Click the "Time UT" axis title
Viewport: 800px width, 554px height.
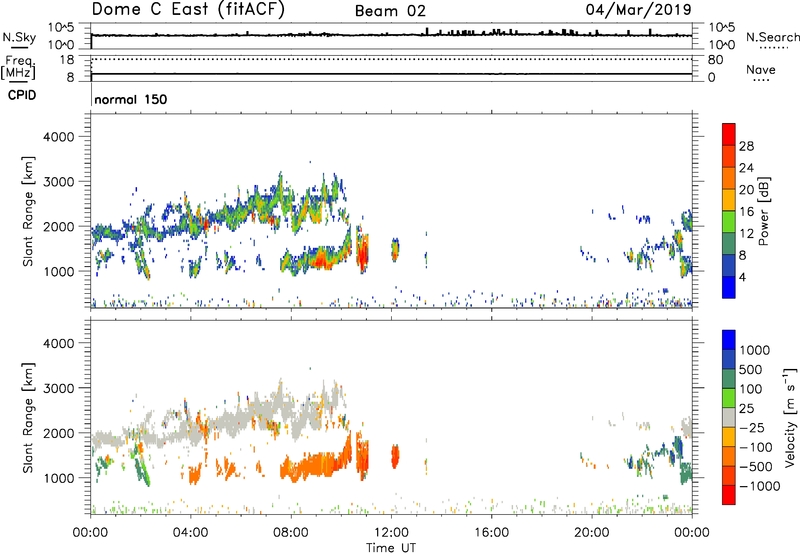(391, 548)
